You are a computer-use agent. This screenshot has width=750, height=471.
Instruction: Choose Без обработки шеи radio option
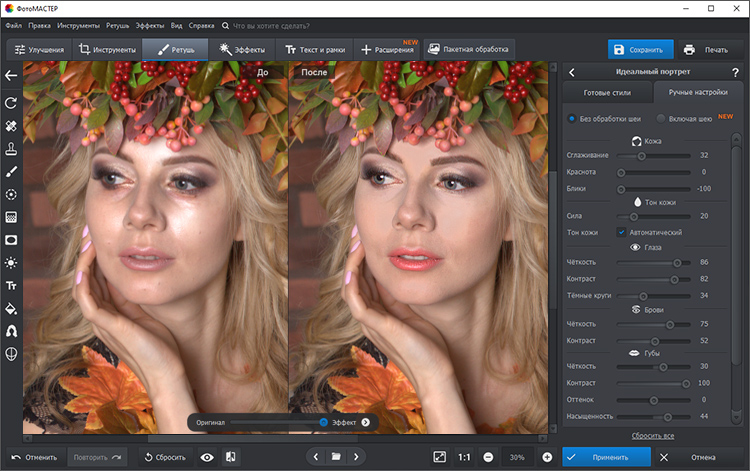coord(572,118)
